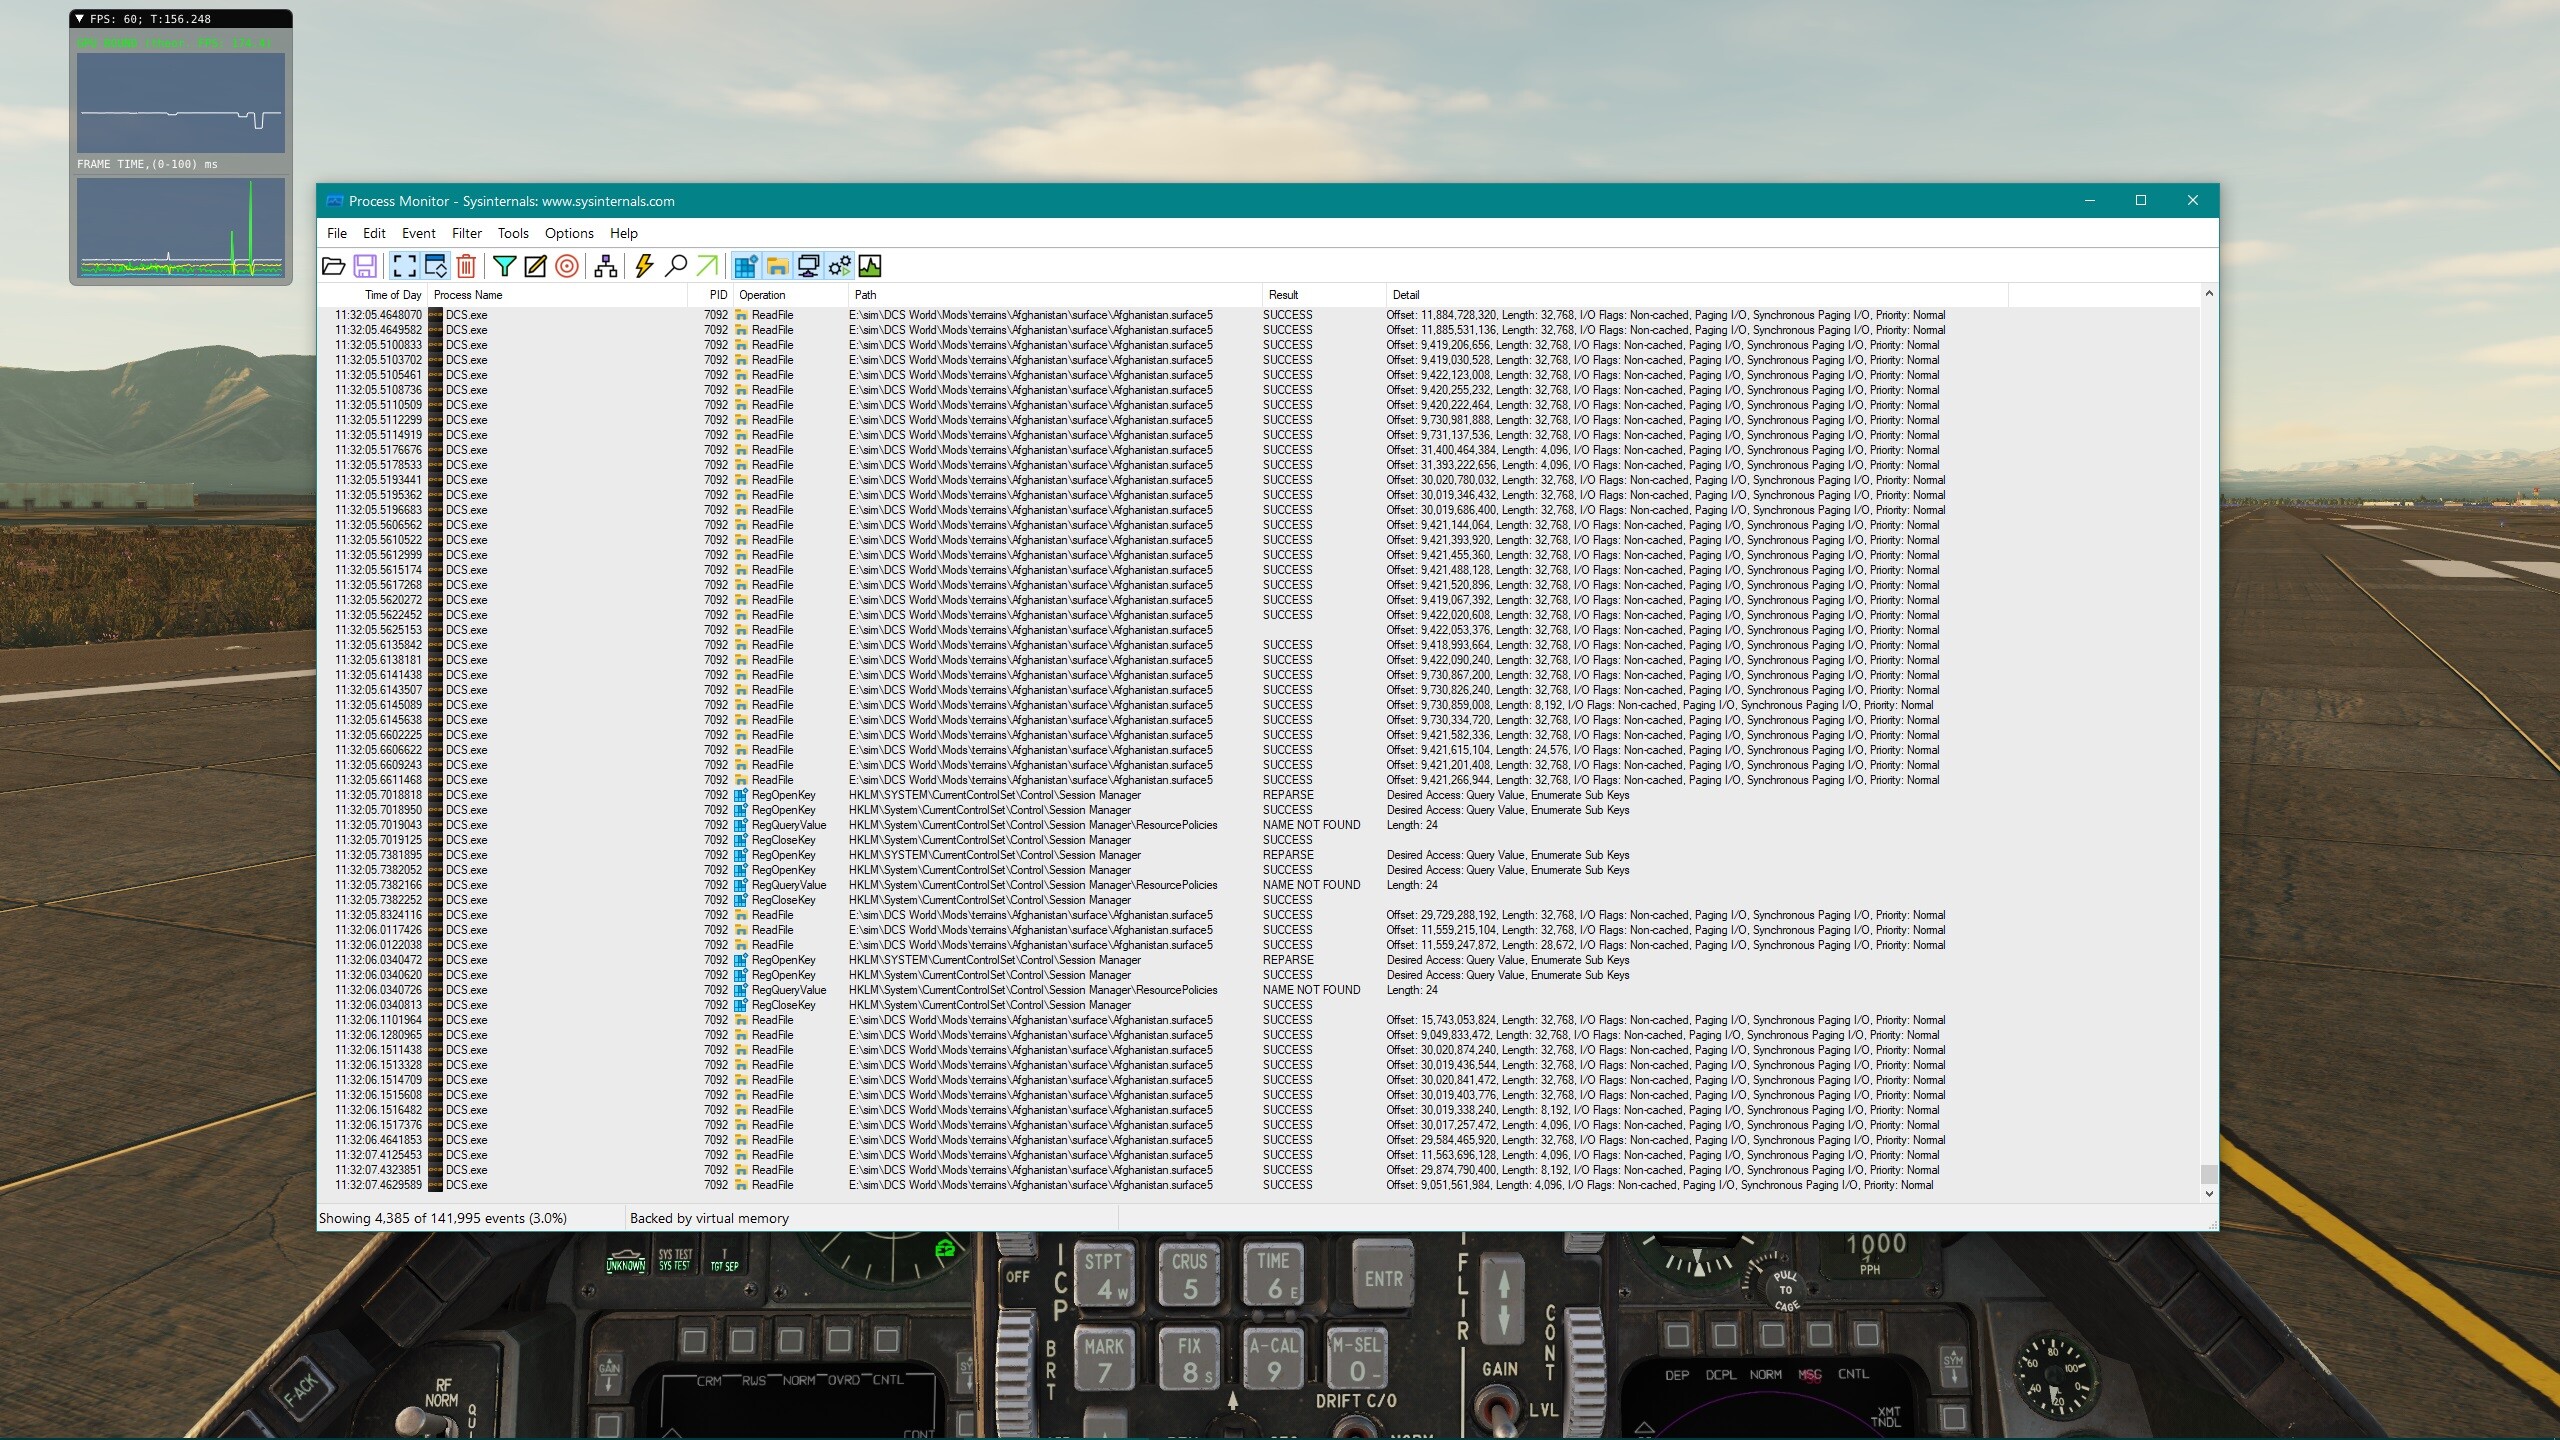Open the Highlight pencil icon

(535, 266)
